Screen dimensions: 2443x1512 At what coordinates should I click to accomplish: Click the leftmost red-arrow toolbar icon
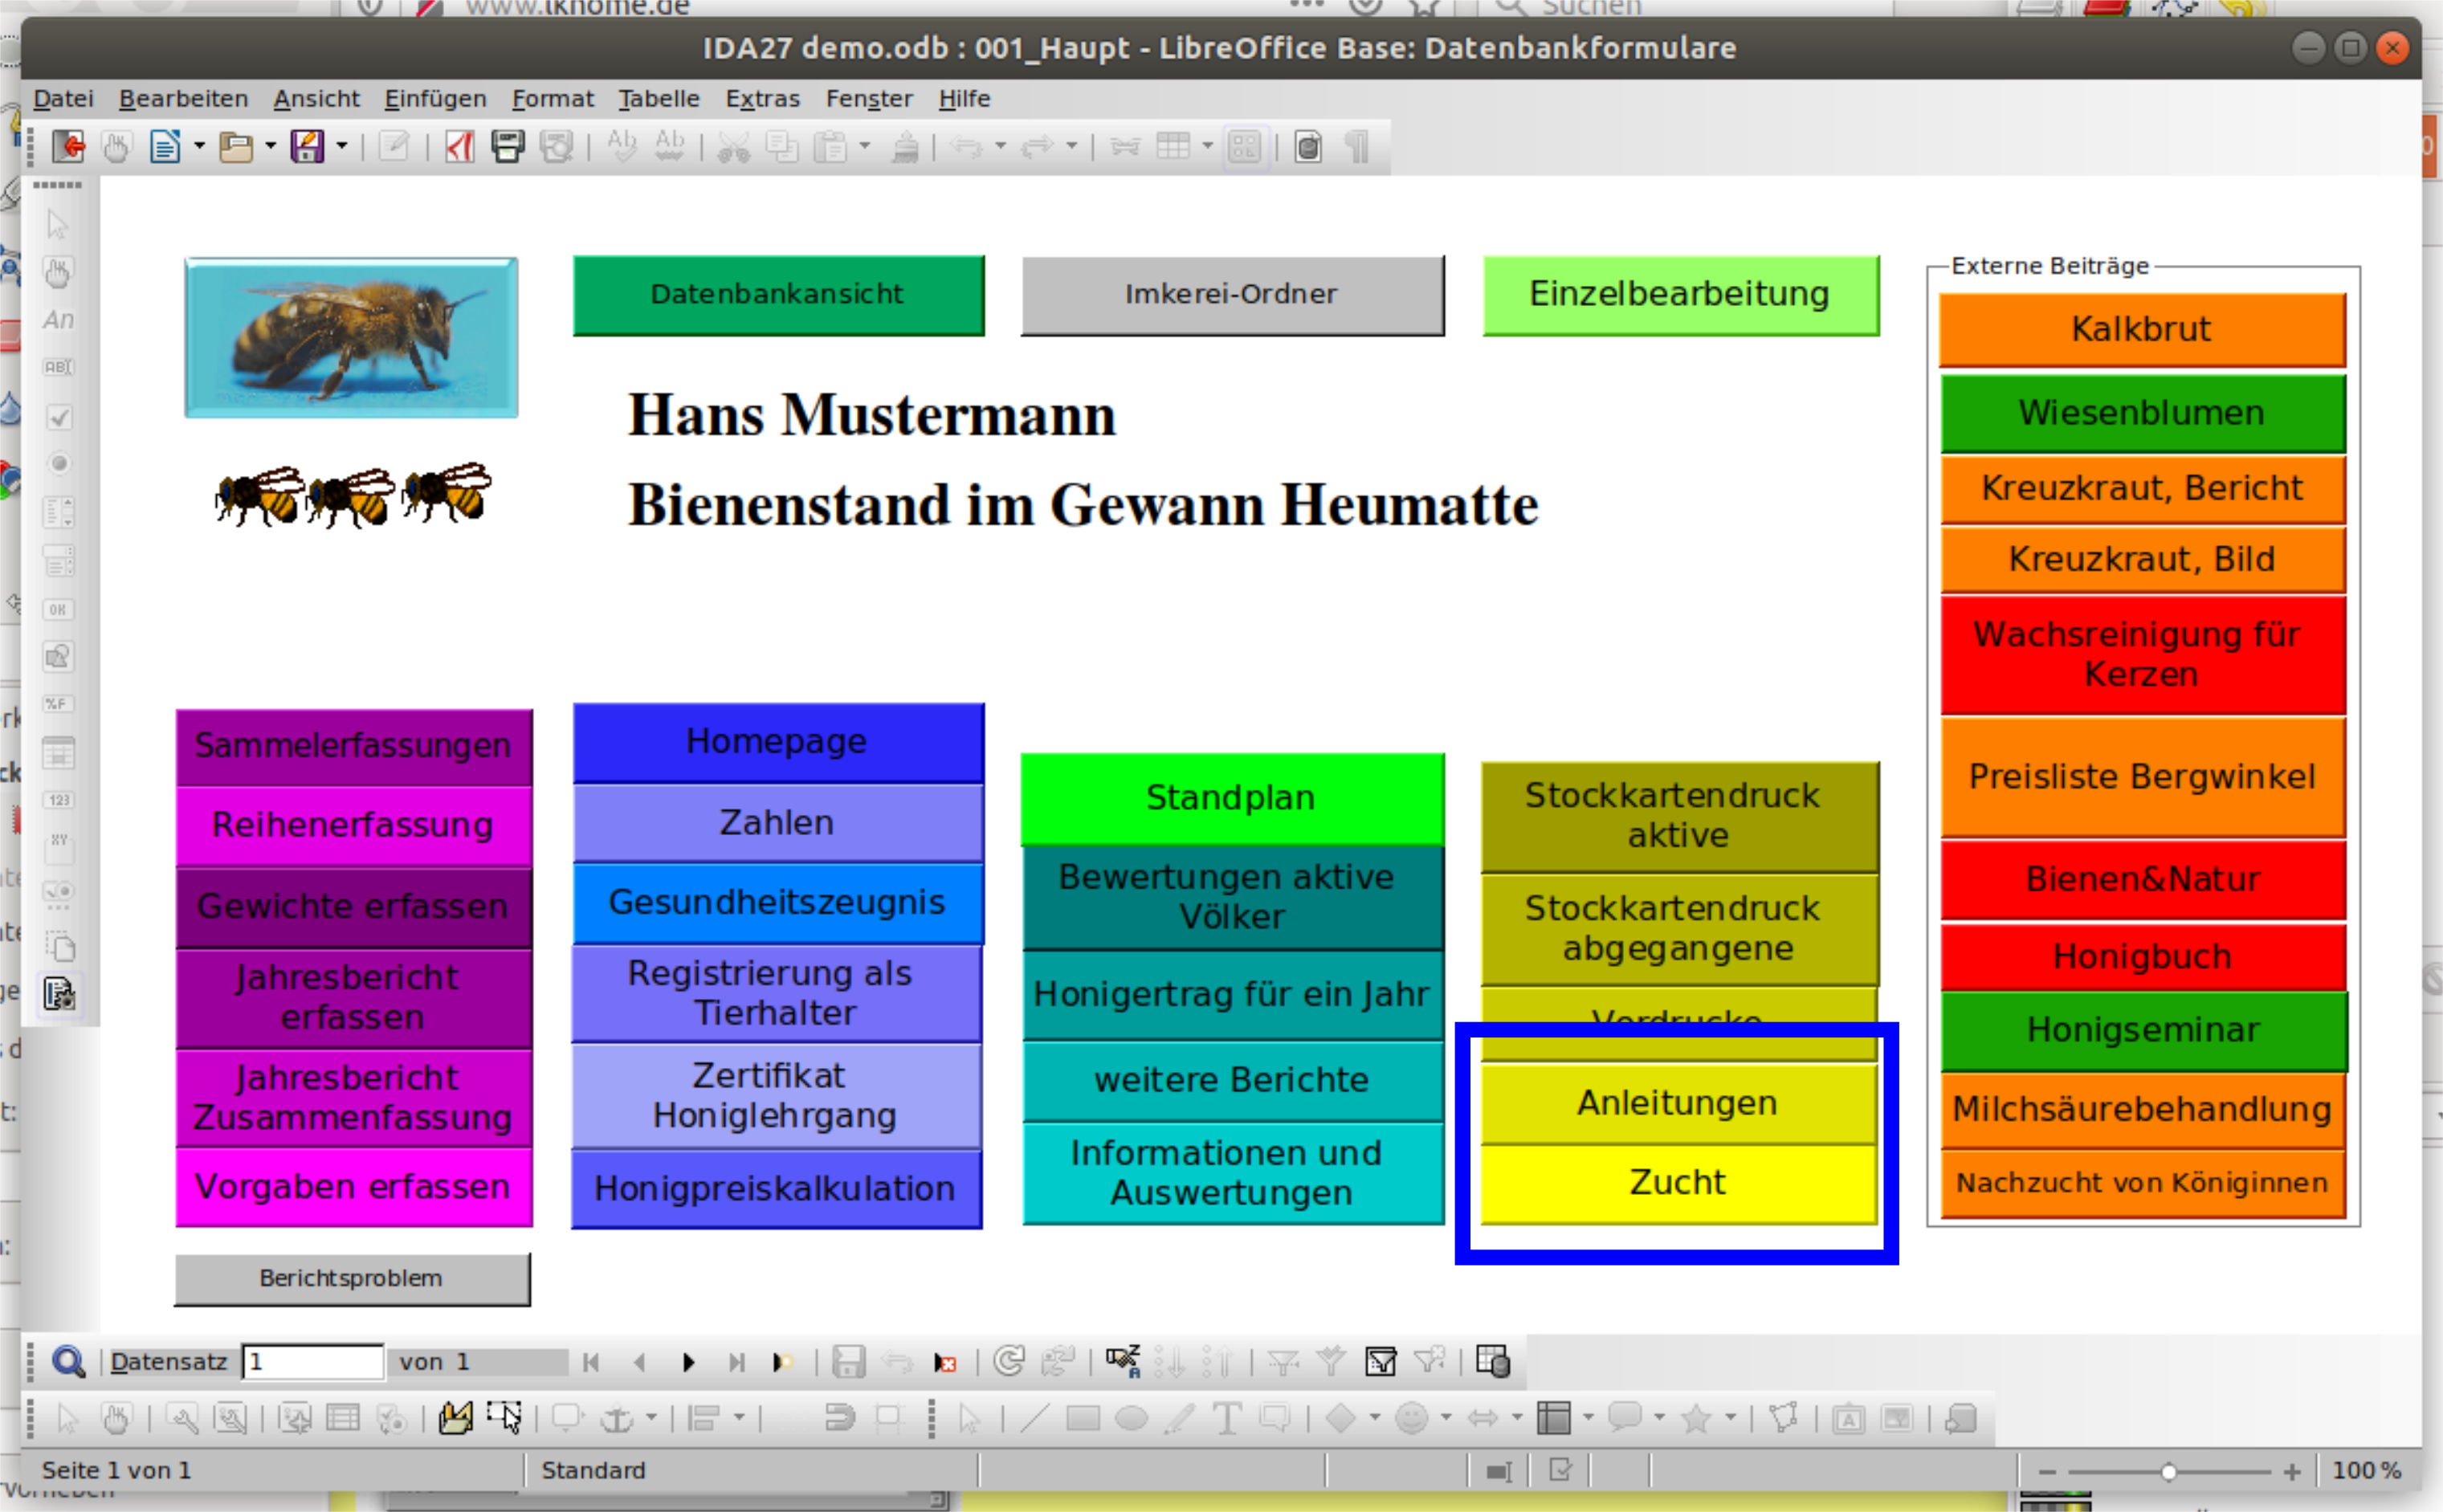pos(69,147)
